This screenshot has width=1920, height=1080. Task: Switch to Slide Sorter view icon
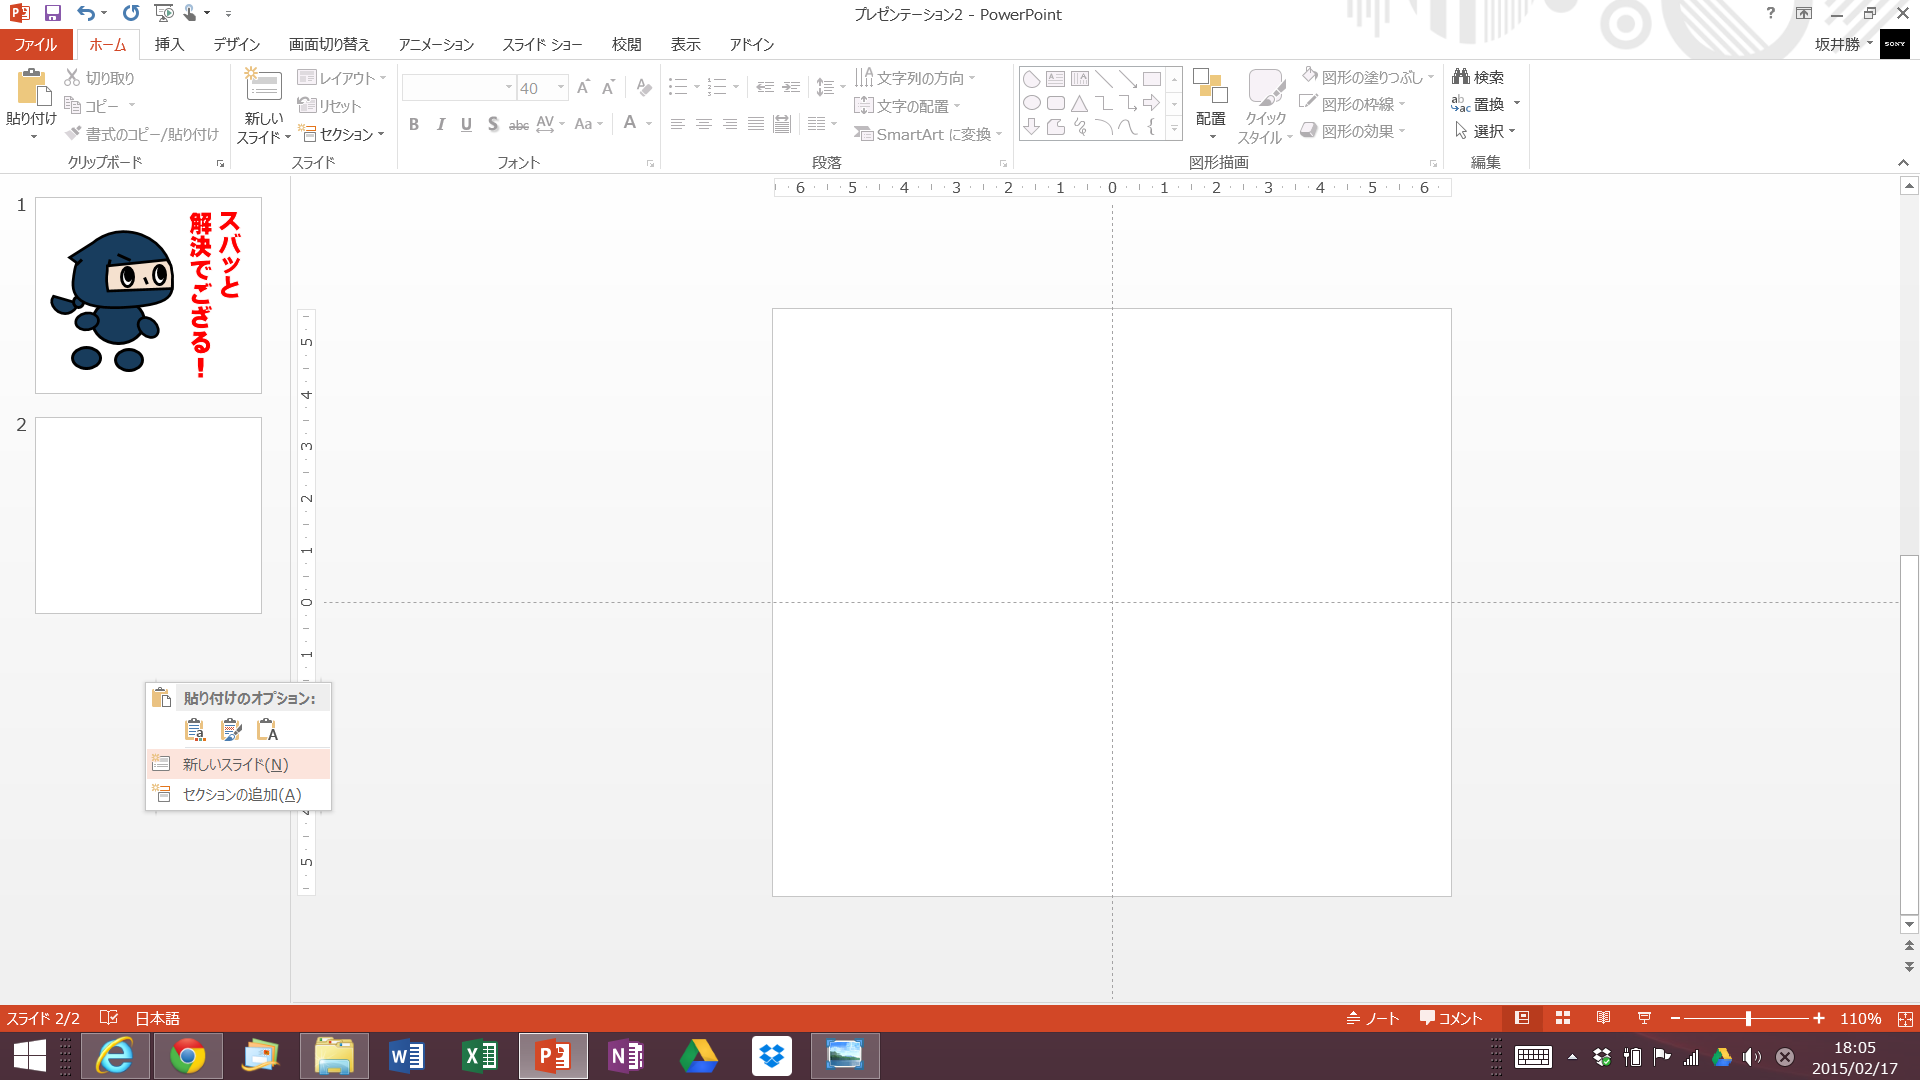coord(1563,1018)
